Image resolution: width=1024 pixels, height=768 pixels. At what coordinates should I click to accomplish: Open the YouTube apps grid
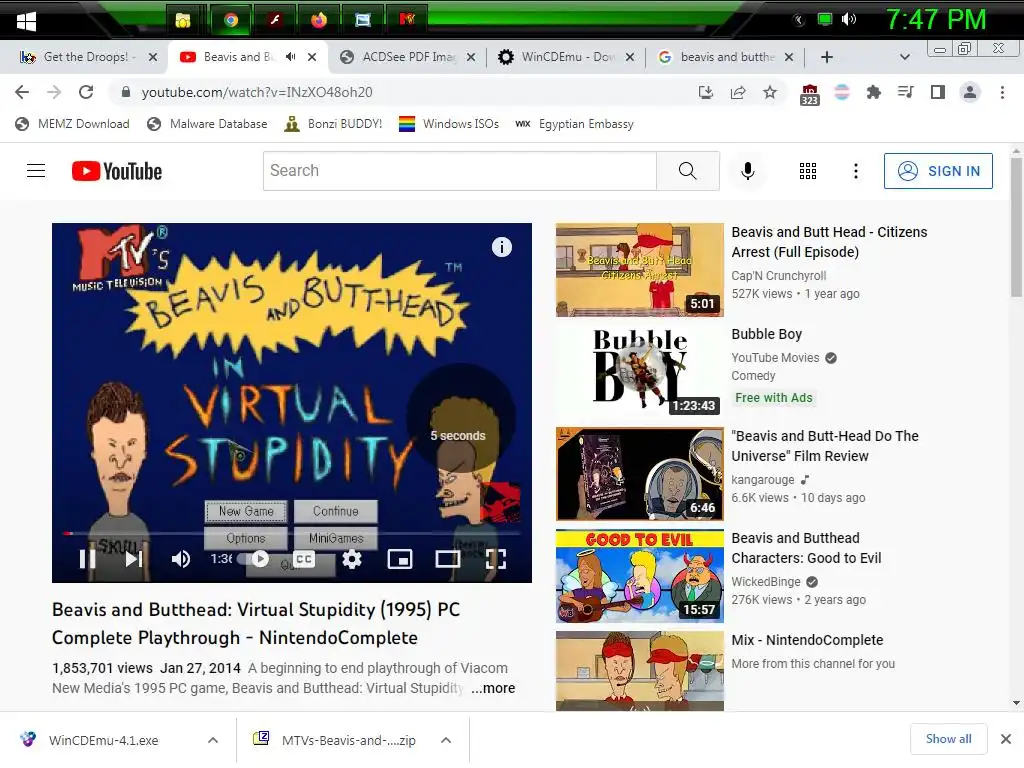pos(808,171)
